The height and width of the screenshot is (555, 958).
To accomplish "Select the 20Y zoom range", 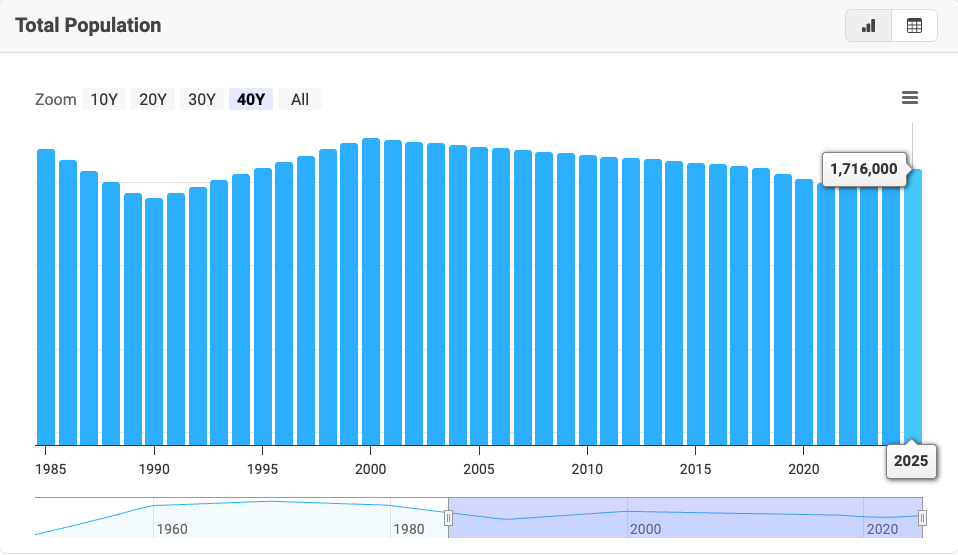I will pyautogui.click(x=153, y=99).
